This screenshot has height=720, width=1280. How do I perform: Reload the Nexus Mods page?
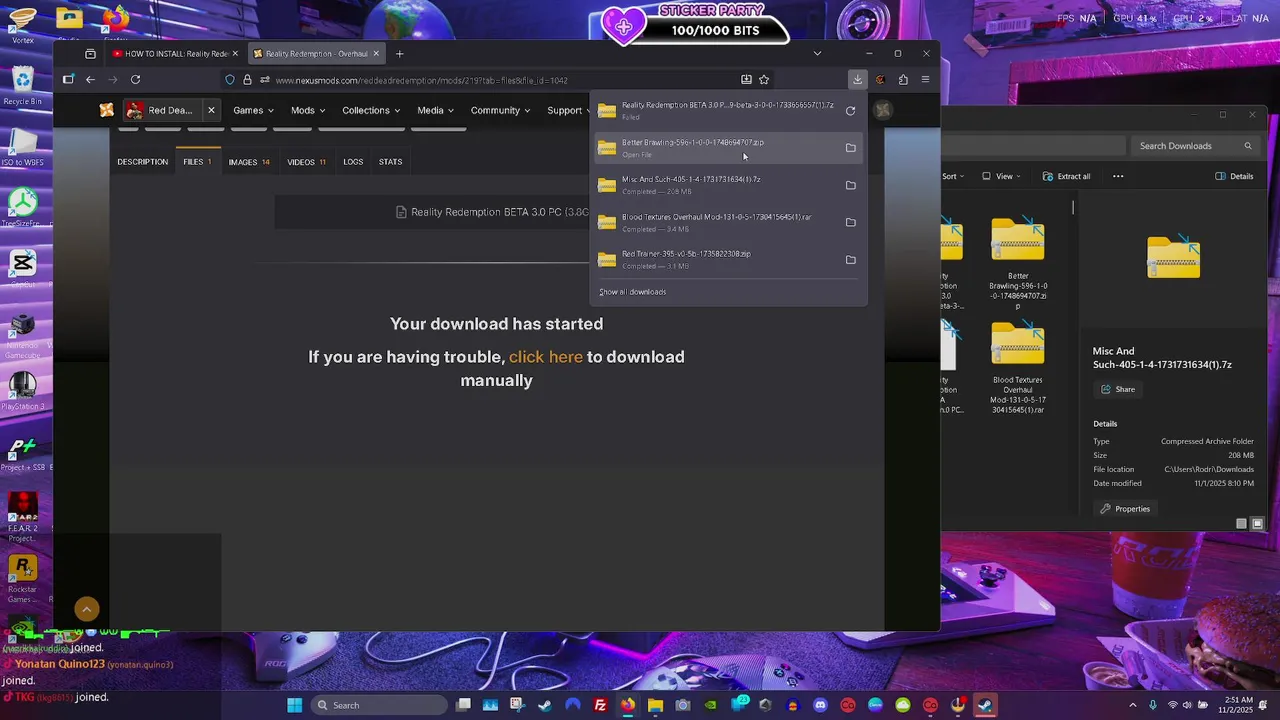tap(135, 80)
